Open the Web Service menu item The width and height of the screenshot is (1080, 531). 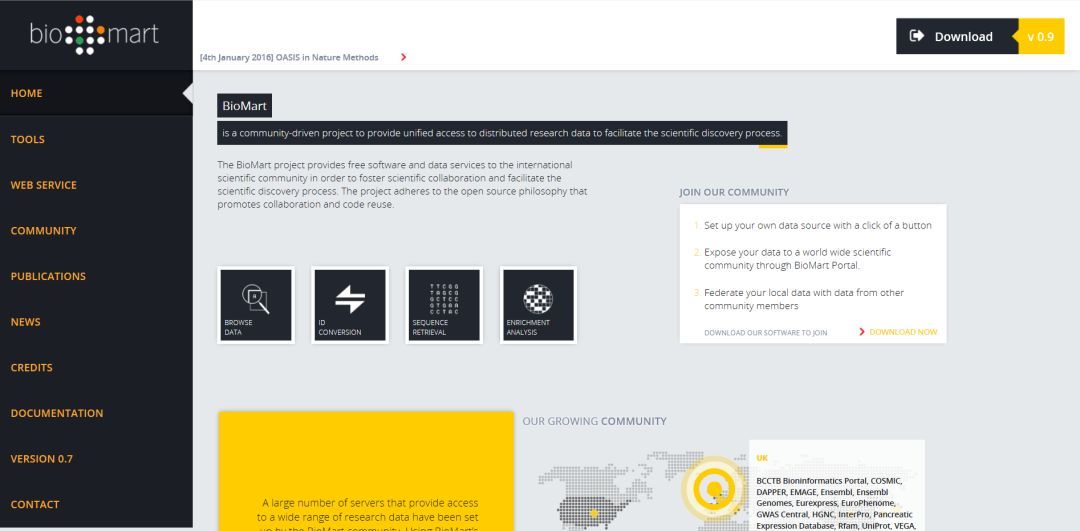(x=96, y=185)
